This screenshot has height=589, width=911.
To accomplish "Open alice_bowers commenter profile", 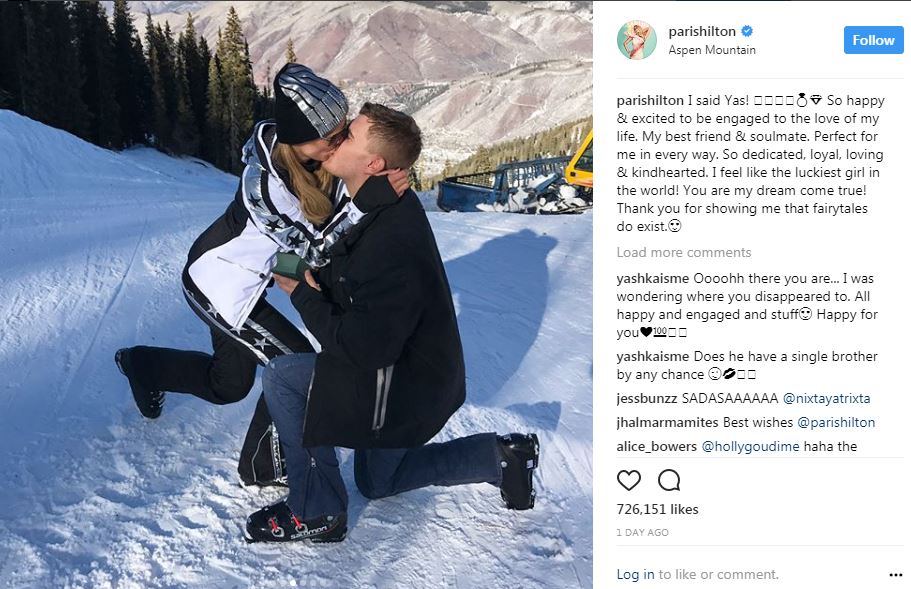I will [657, 446].
